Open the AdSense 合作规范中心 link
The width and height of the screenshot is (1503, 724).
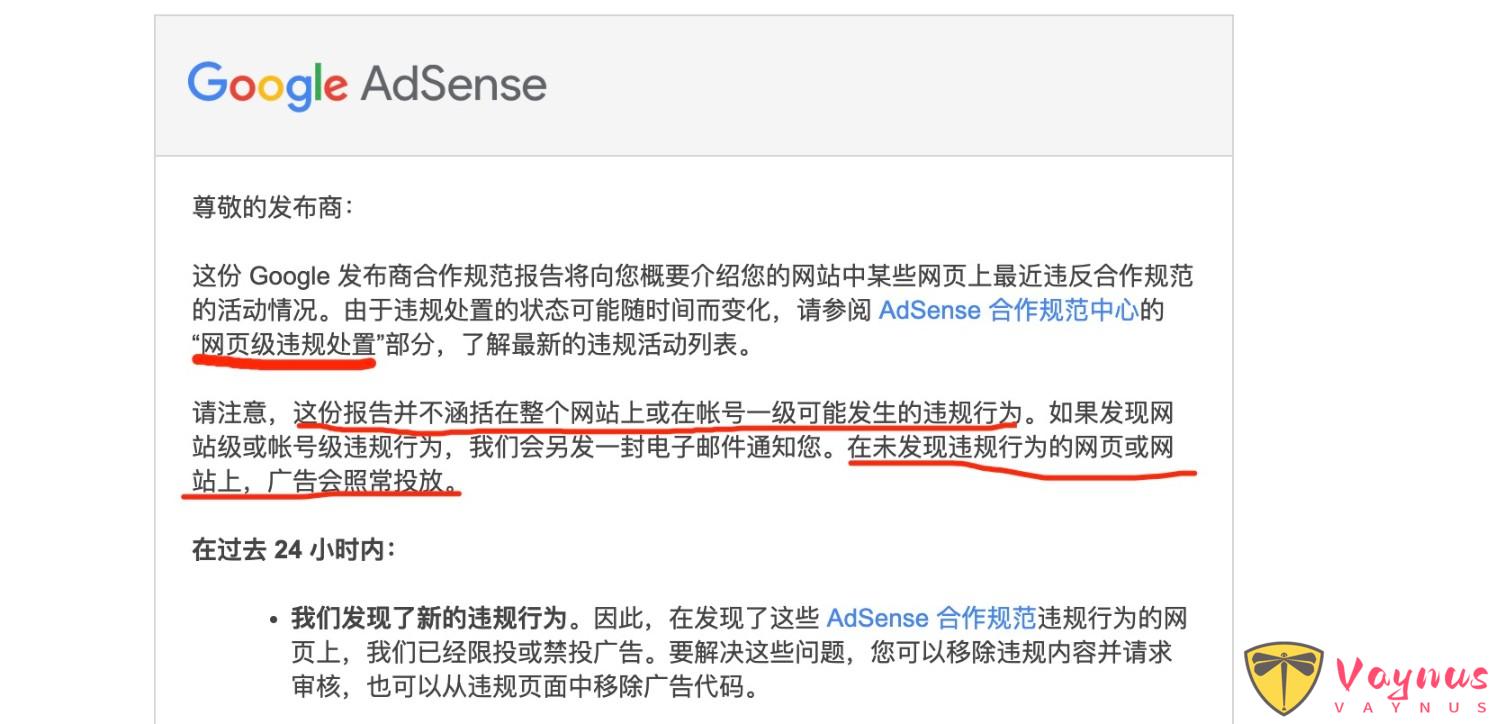1008,310
